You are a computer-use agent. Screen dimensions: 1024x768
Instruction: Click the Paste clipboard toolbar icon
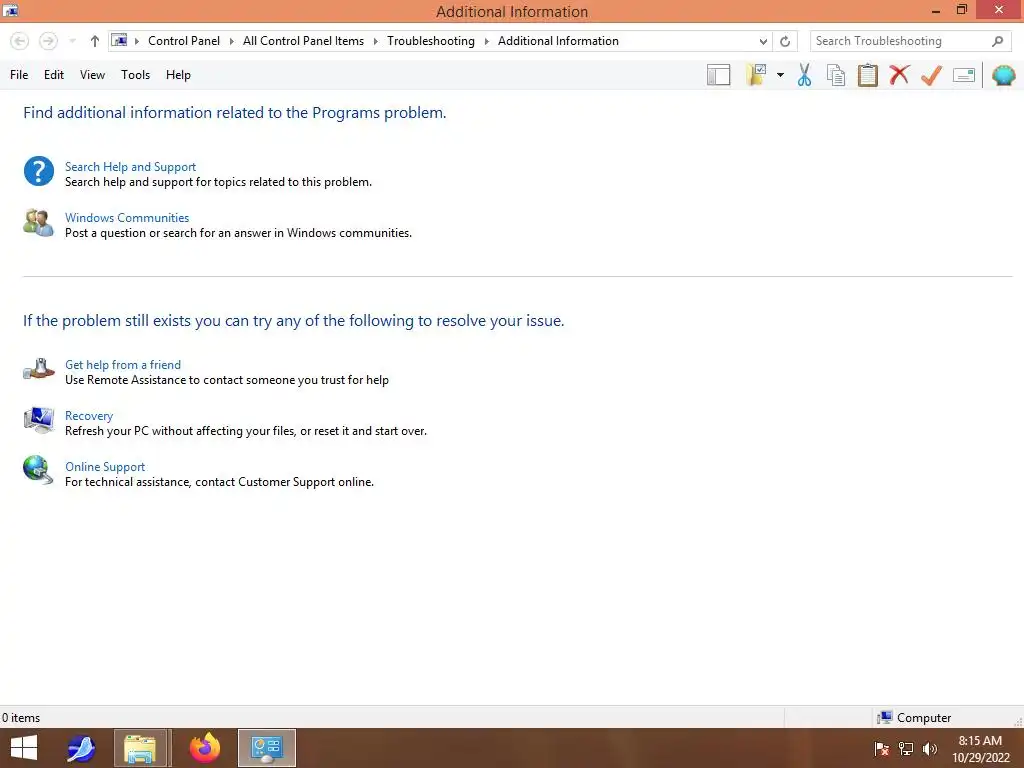tap(867, 75)
